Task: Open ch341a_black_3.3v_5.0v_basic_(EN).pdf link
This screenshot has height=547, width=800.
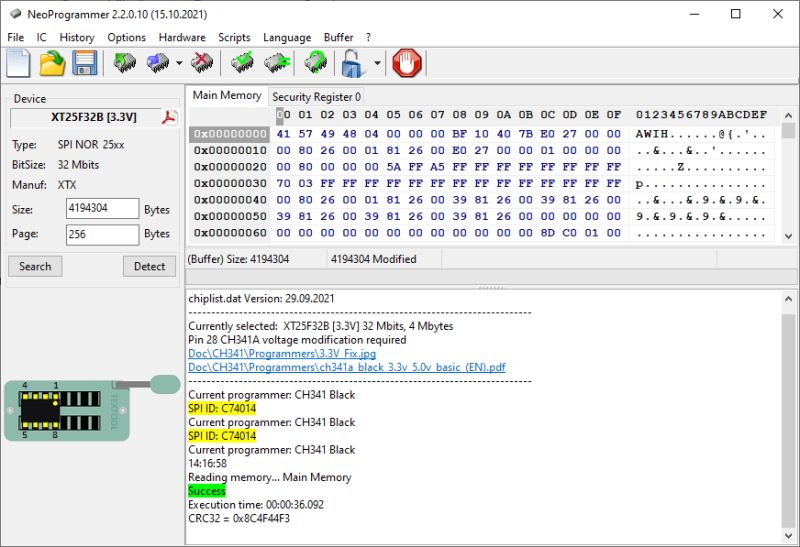Action: [347, 367]
